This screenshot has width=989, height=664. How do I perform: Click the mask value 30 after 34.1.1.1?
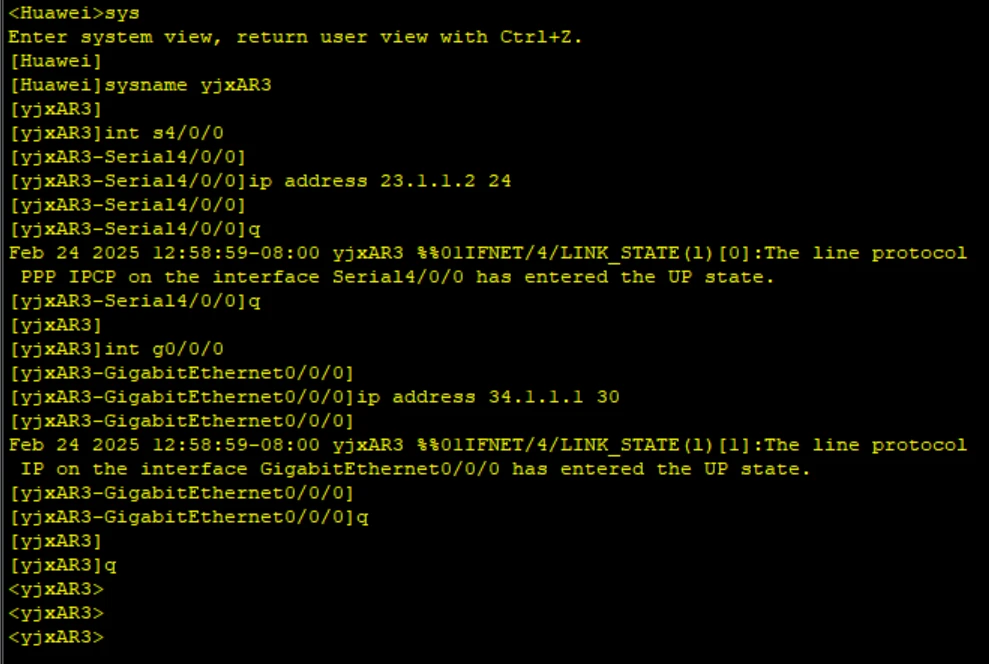(608, 397)
